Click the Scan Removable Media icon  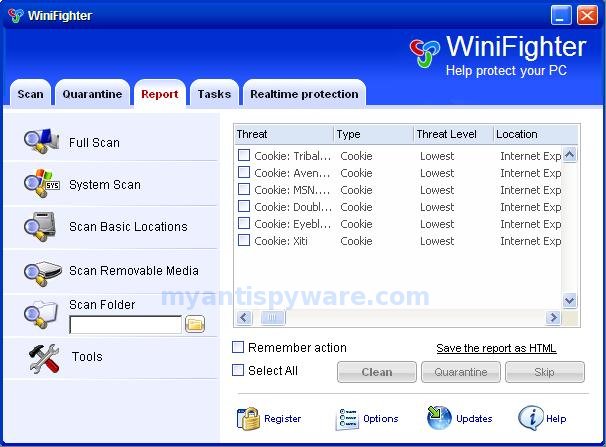point(42,273)
